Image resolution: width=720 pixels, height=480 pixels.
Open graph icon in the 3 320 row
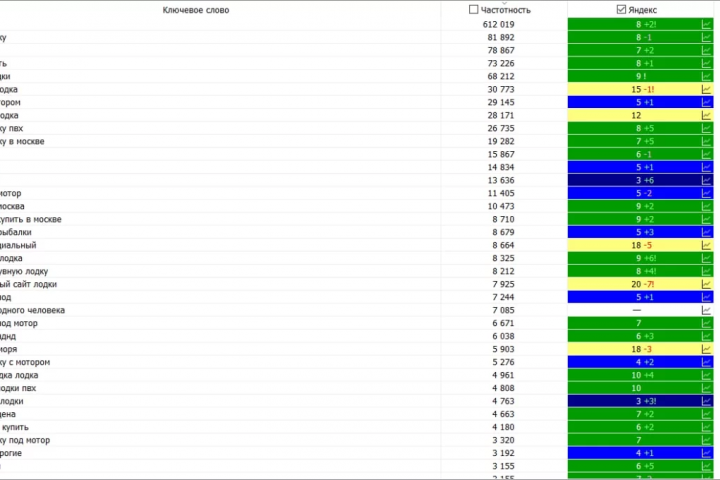[706, 440]
